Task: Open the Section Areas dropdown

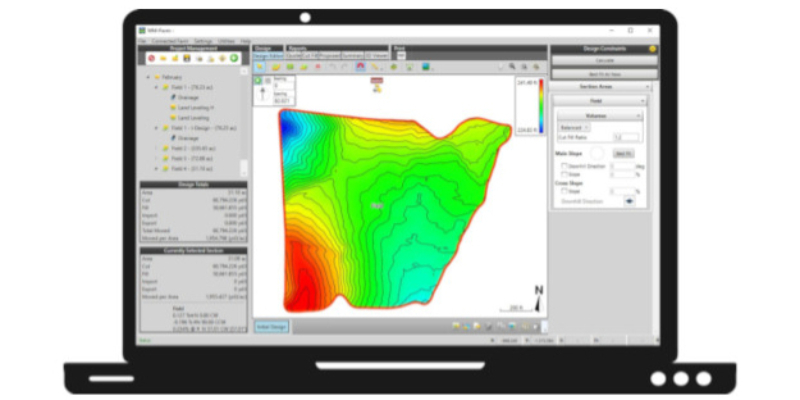Action: (x=601, y=87)
